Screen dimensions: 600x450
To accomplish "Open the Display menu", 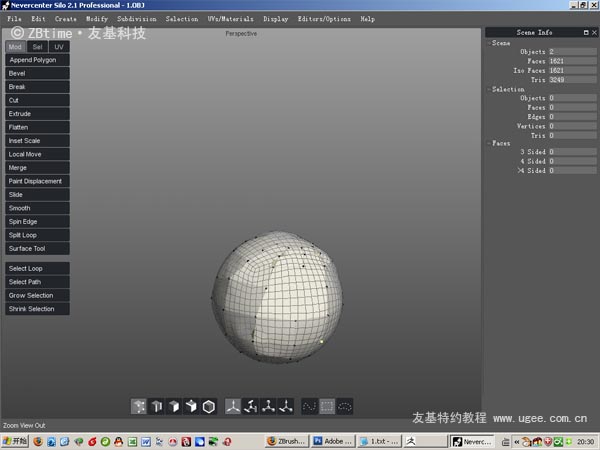I will [276, 19].
